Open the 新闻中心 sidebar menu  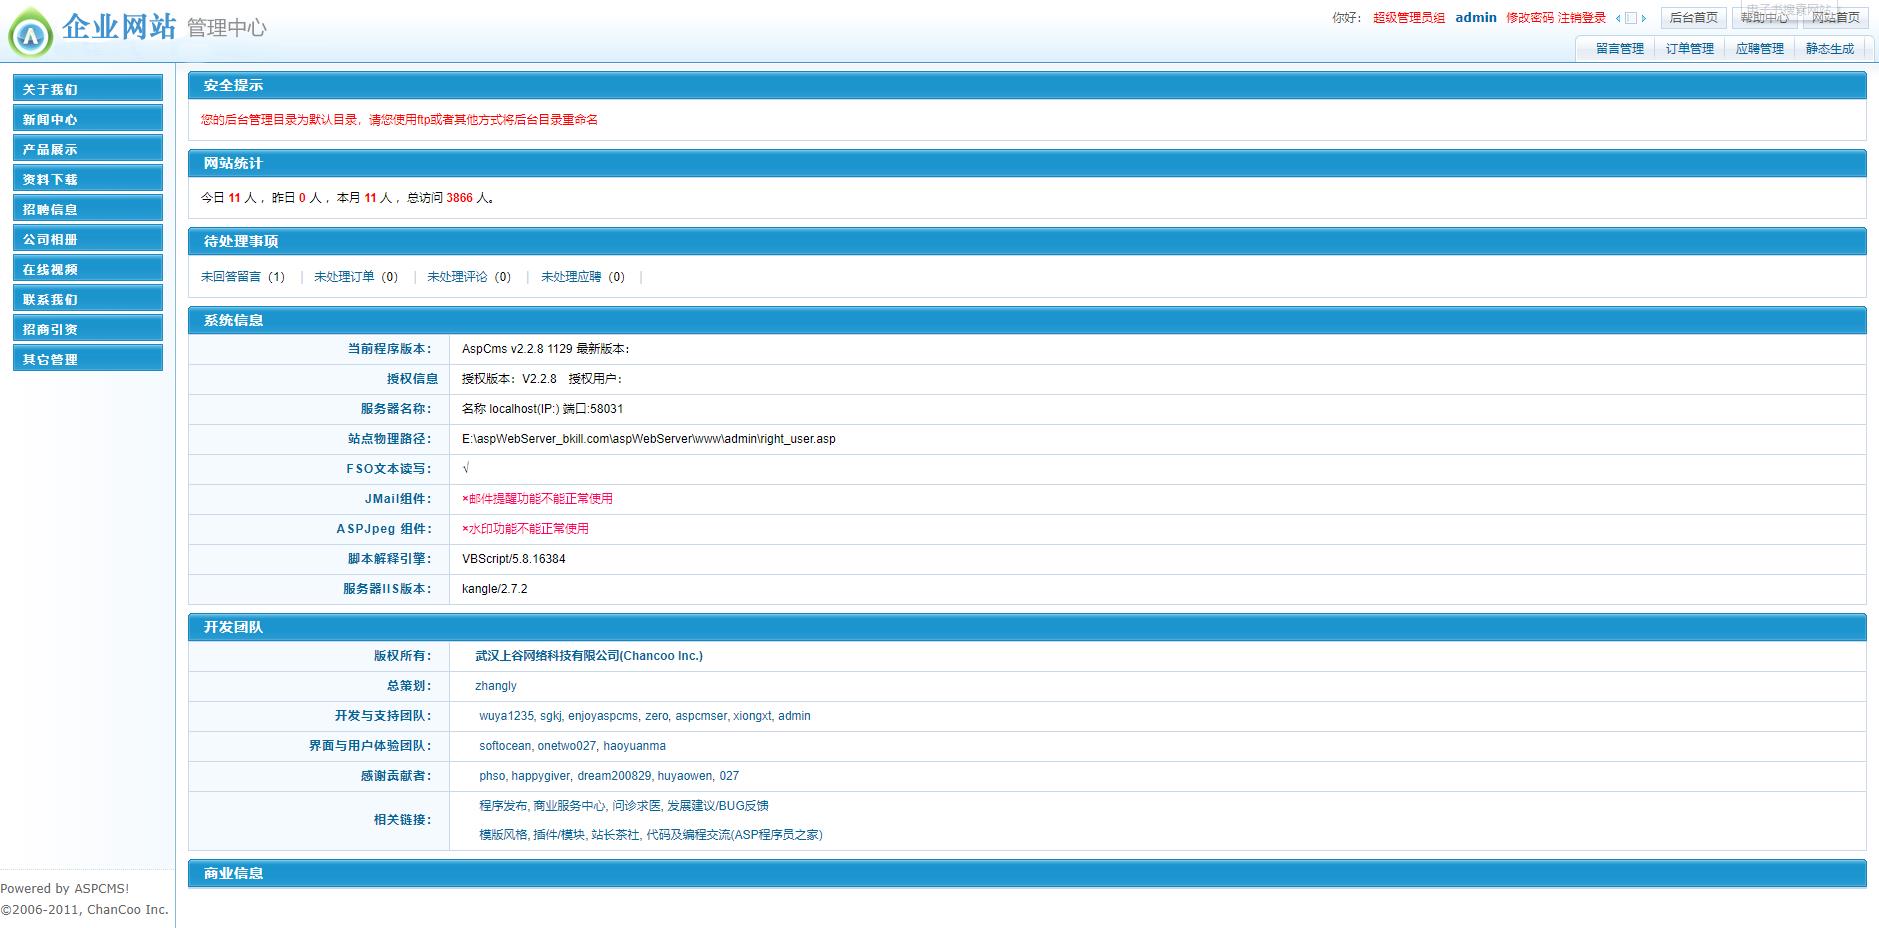coord(88,118)
